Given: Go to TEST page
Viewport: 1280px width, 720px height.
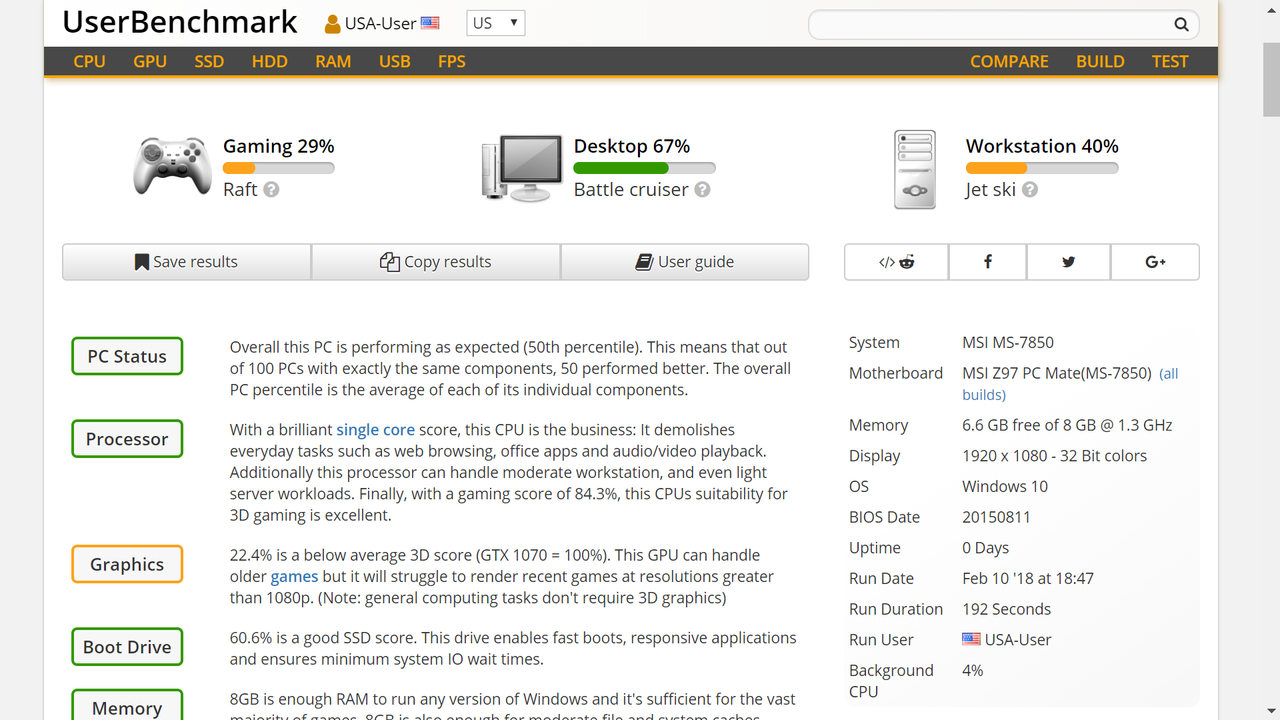Looking at the screenshot, I should click(1170, 61).
